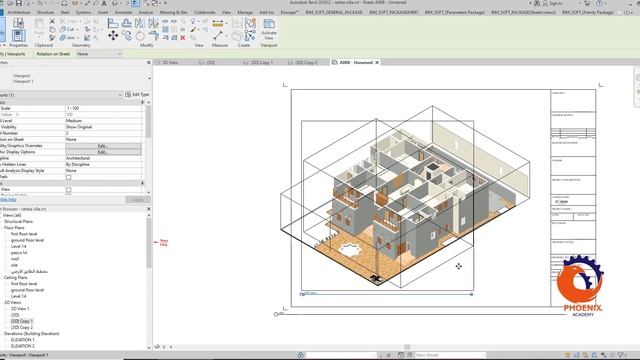Select the Align tool
Screen dimensions: 640x360
point(113,23)
